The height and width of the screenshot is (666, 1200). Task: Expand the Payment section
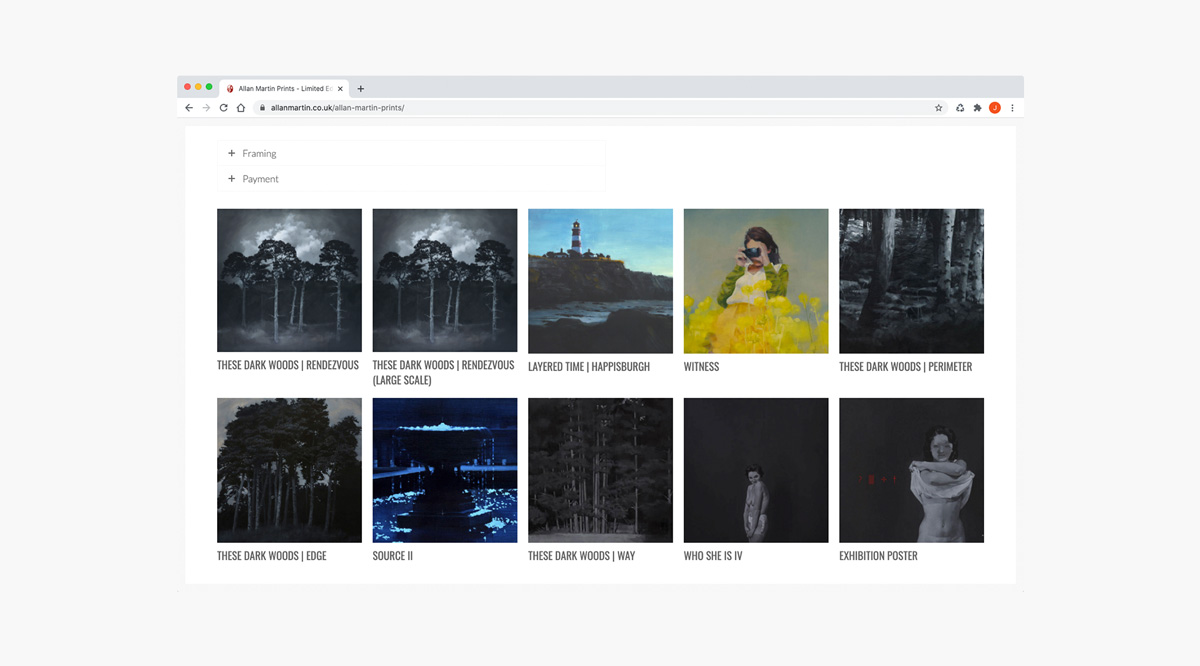[x=411, y=179]
